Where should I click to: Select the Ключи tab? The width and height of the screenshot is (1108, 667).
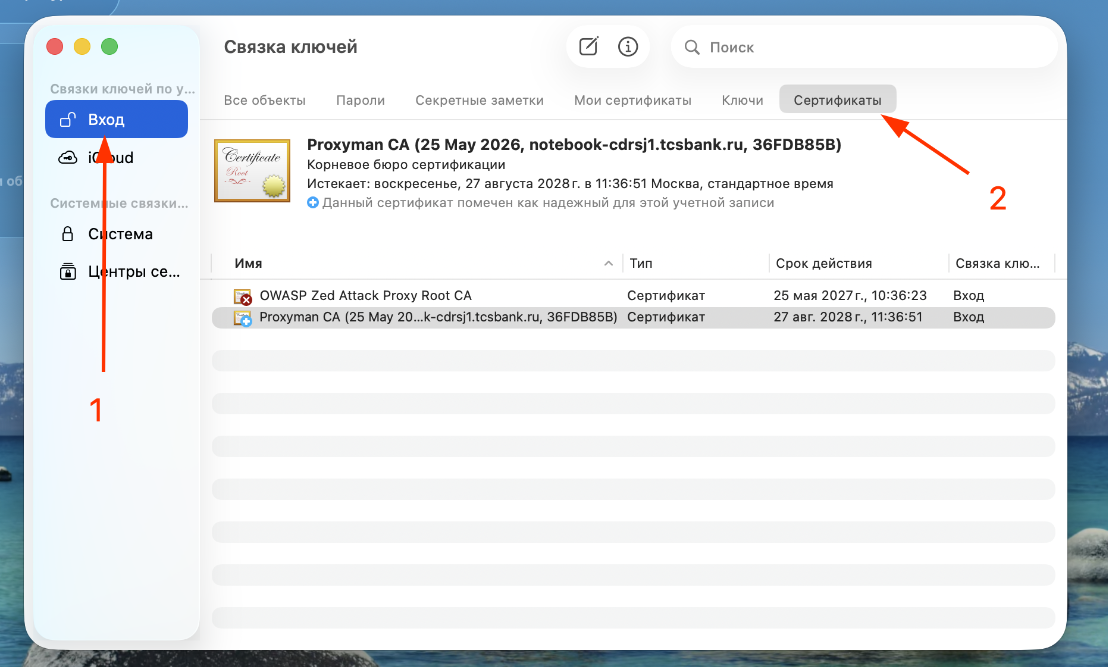[x=743, y=100]
